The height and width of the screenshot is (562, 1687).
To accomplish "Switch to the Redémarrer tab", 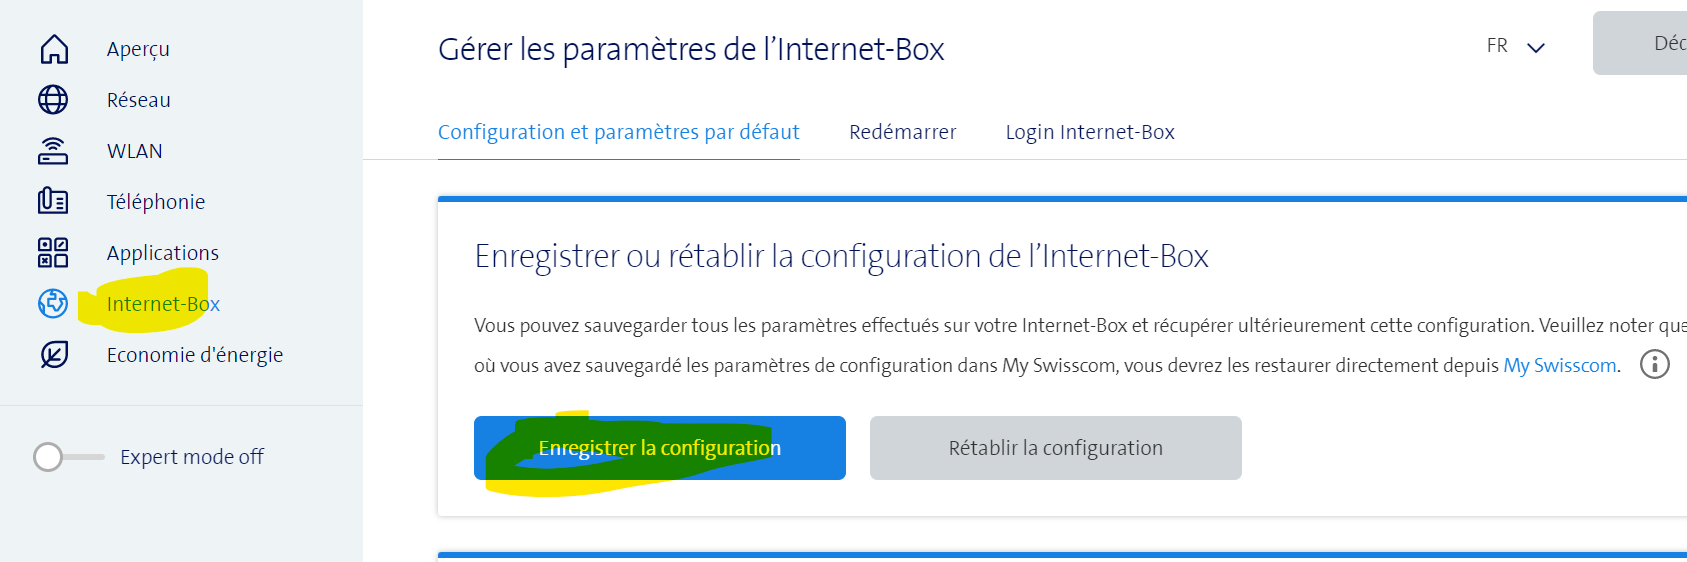I will [902, 132].
